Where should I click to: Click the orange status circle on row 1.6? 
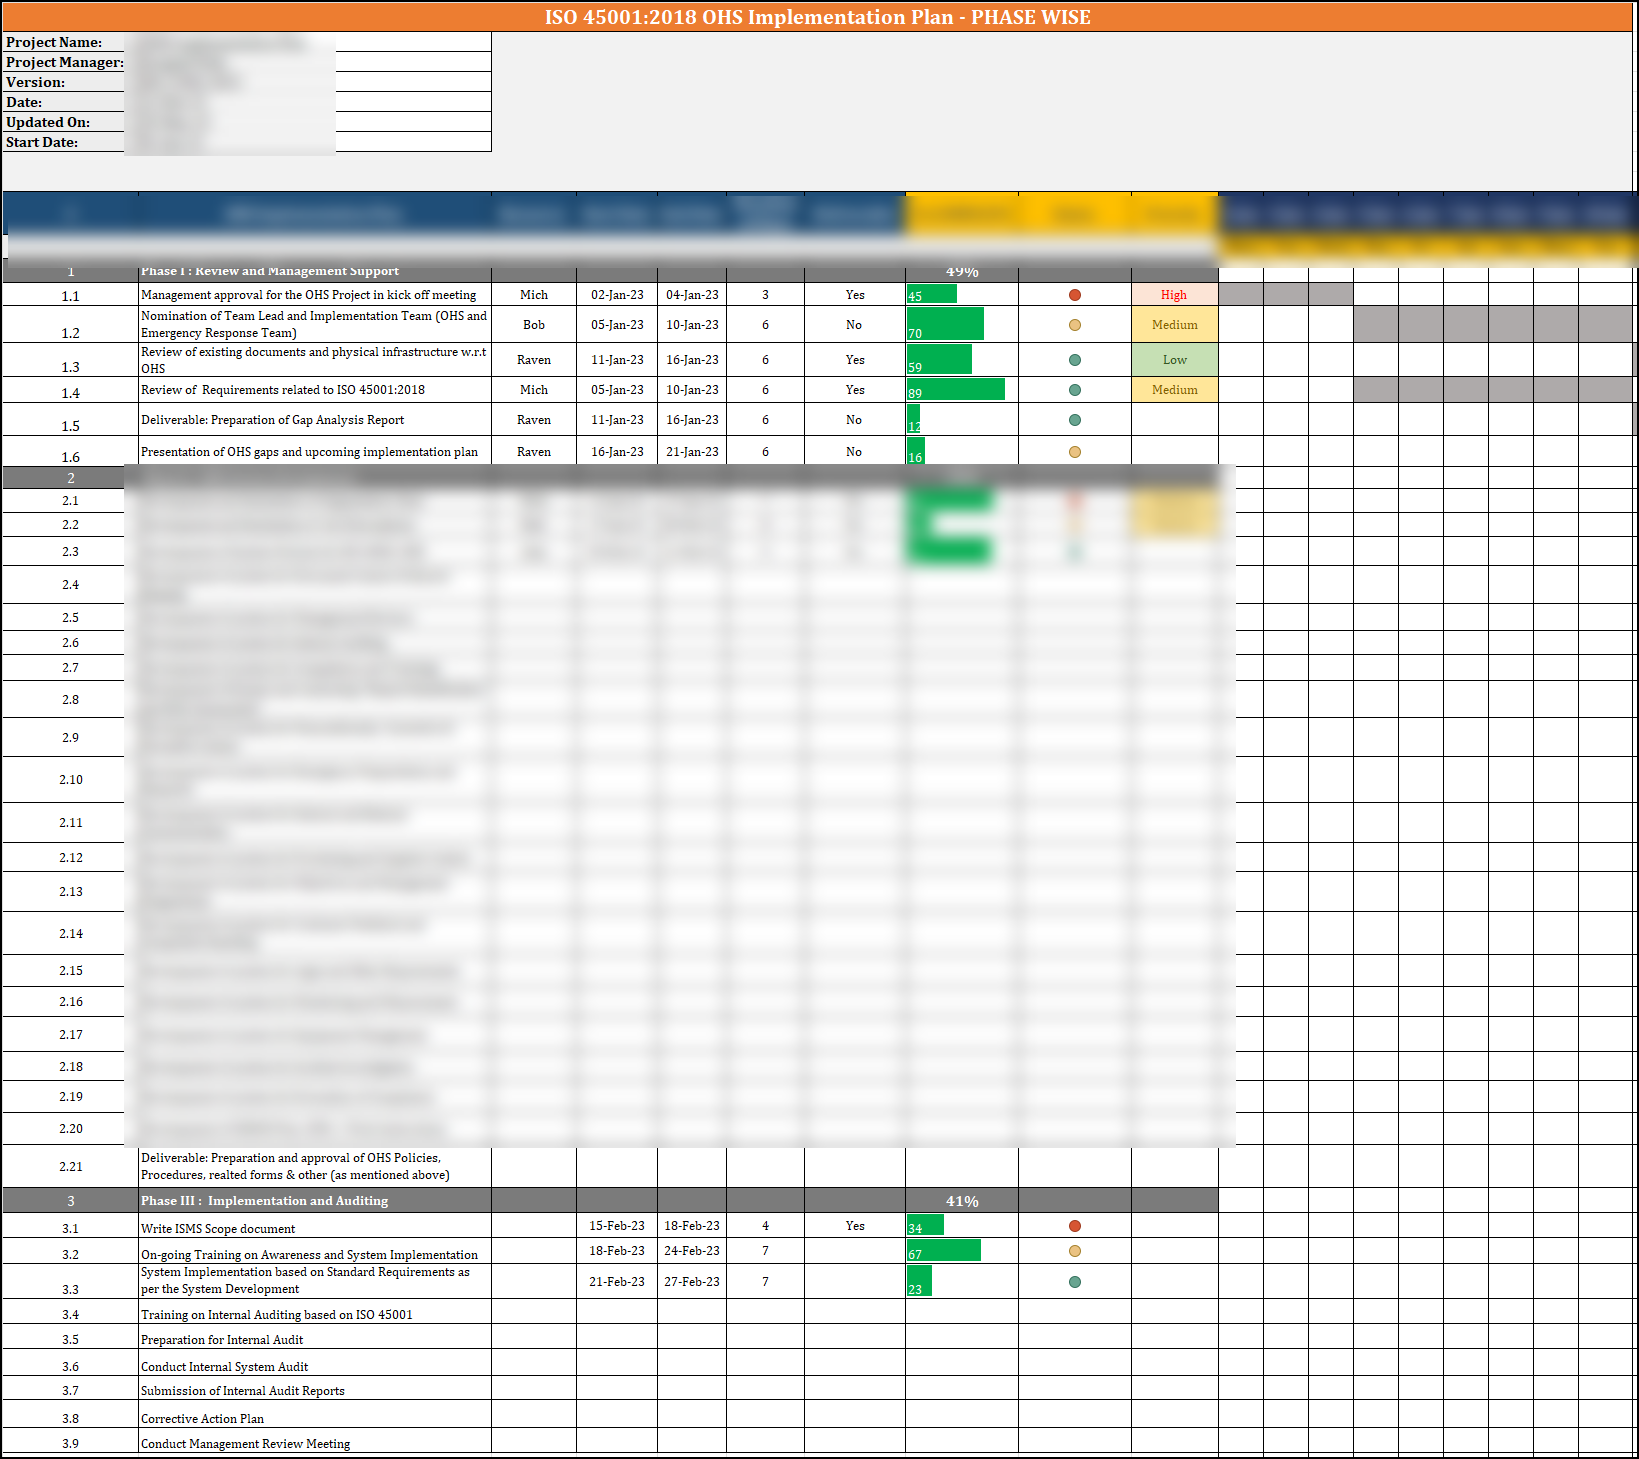(1074, 451)
